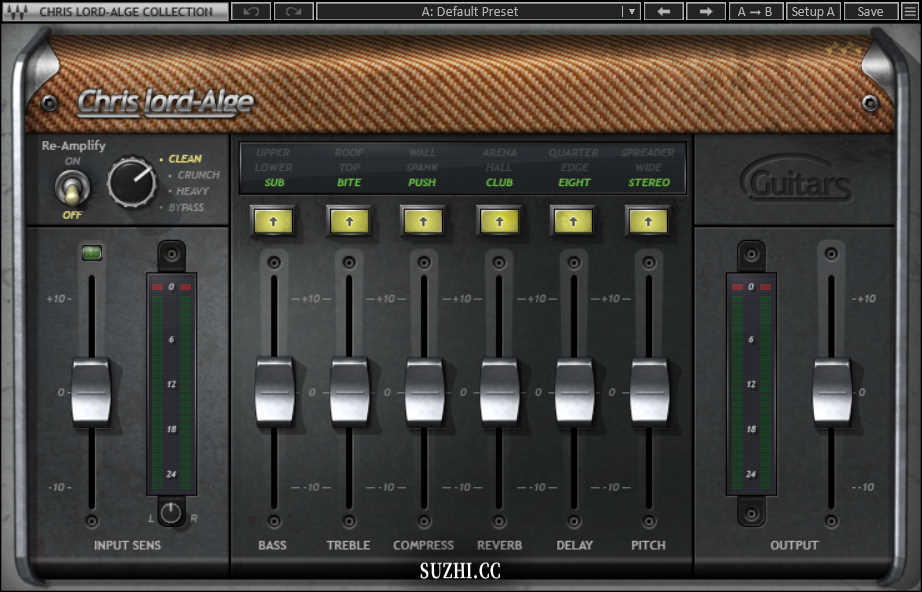Click the OUTPUT fader handle

[831, 391]
